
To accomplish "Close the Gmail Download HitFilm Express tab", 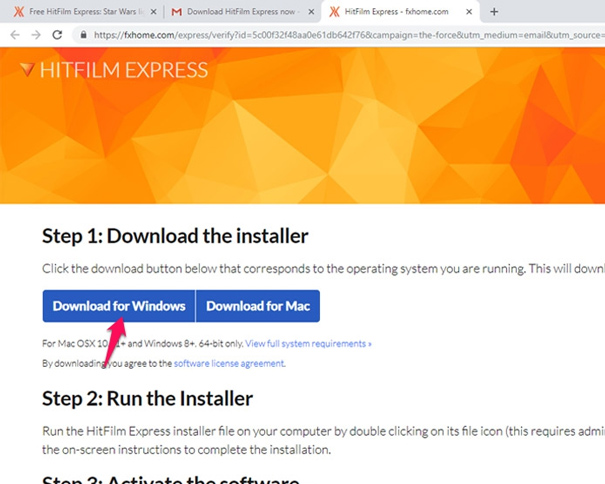I will (311, 12).
